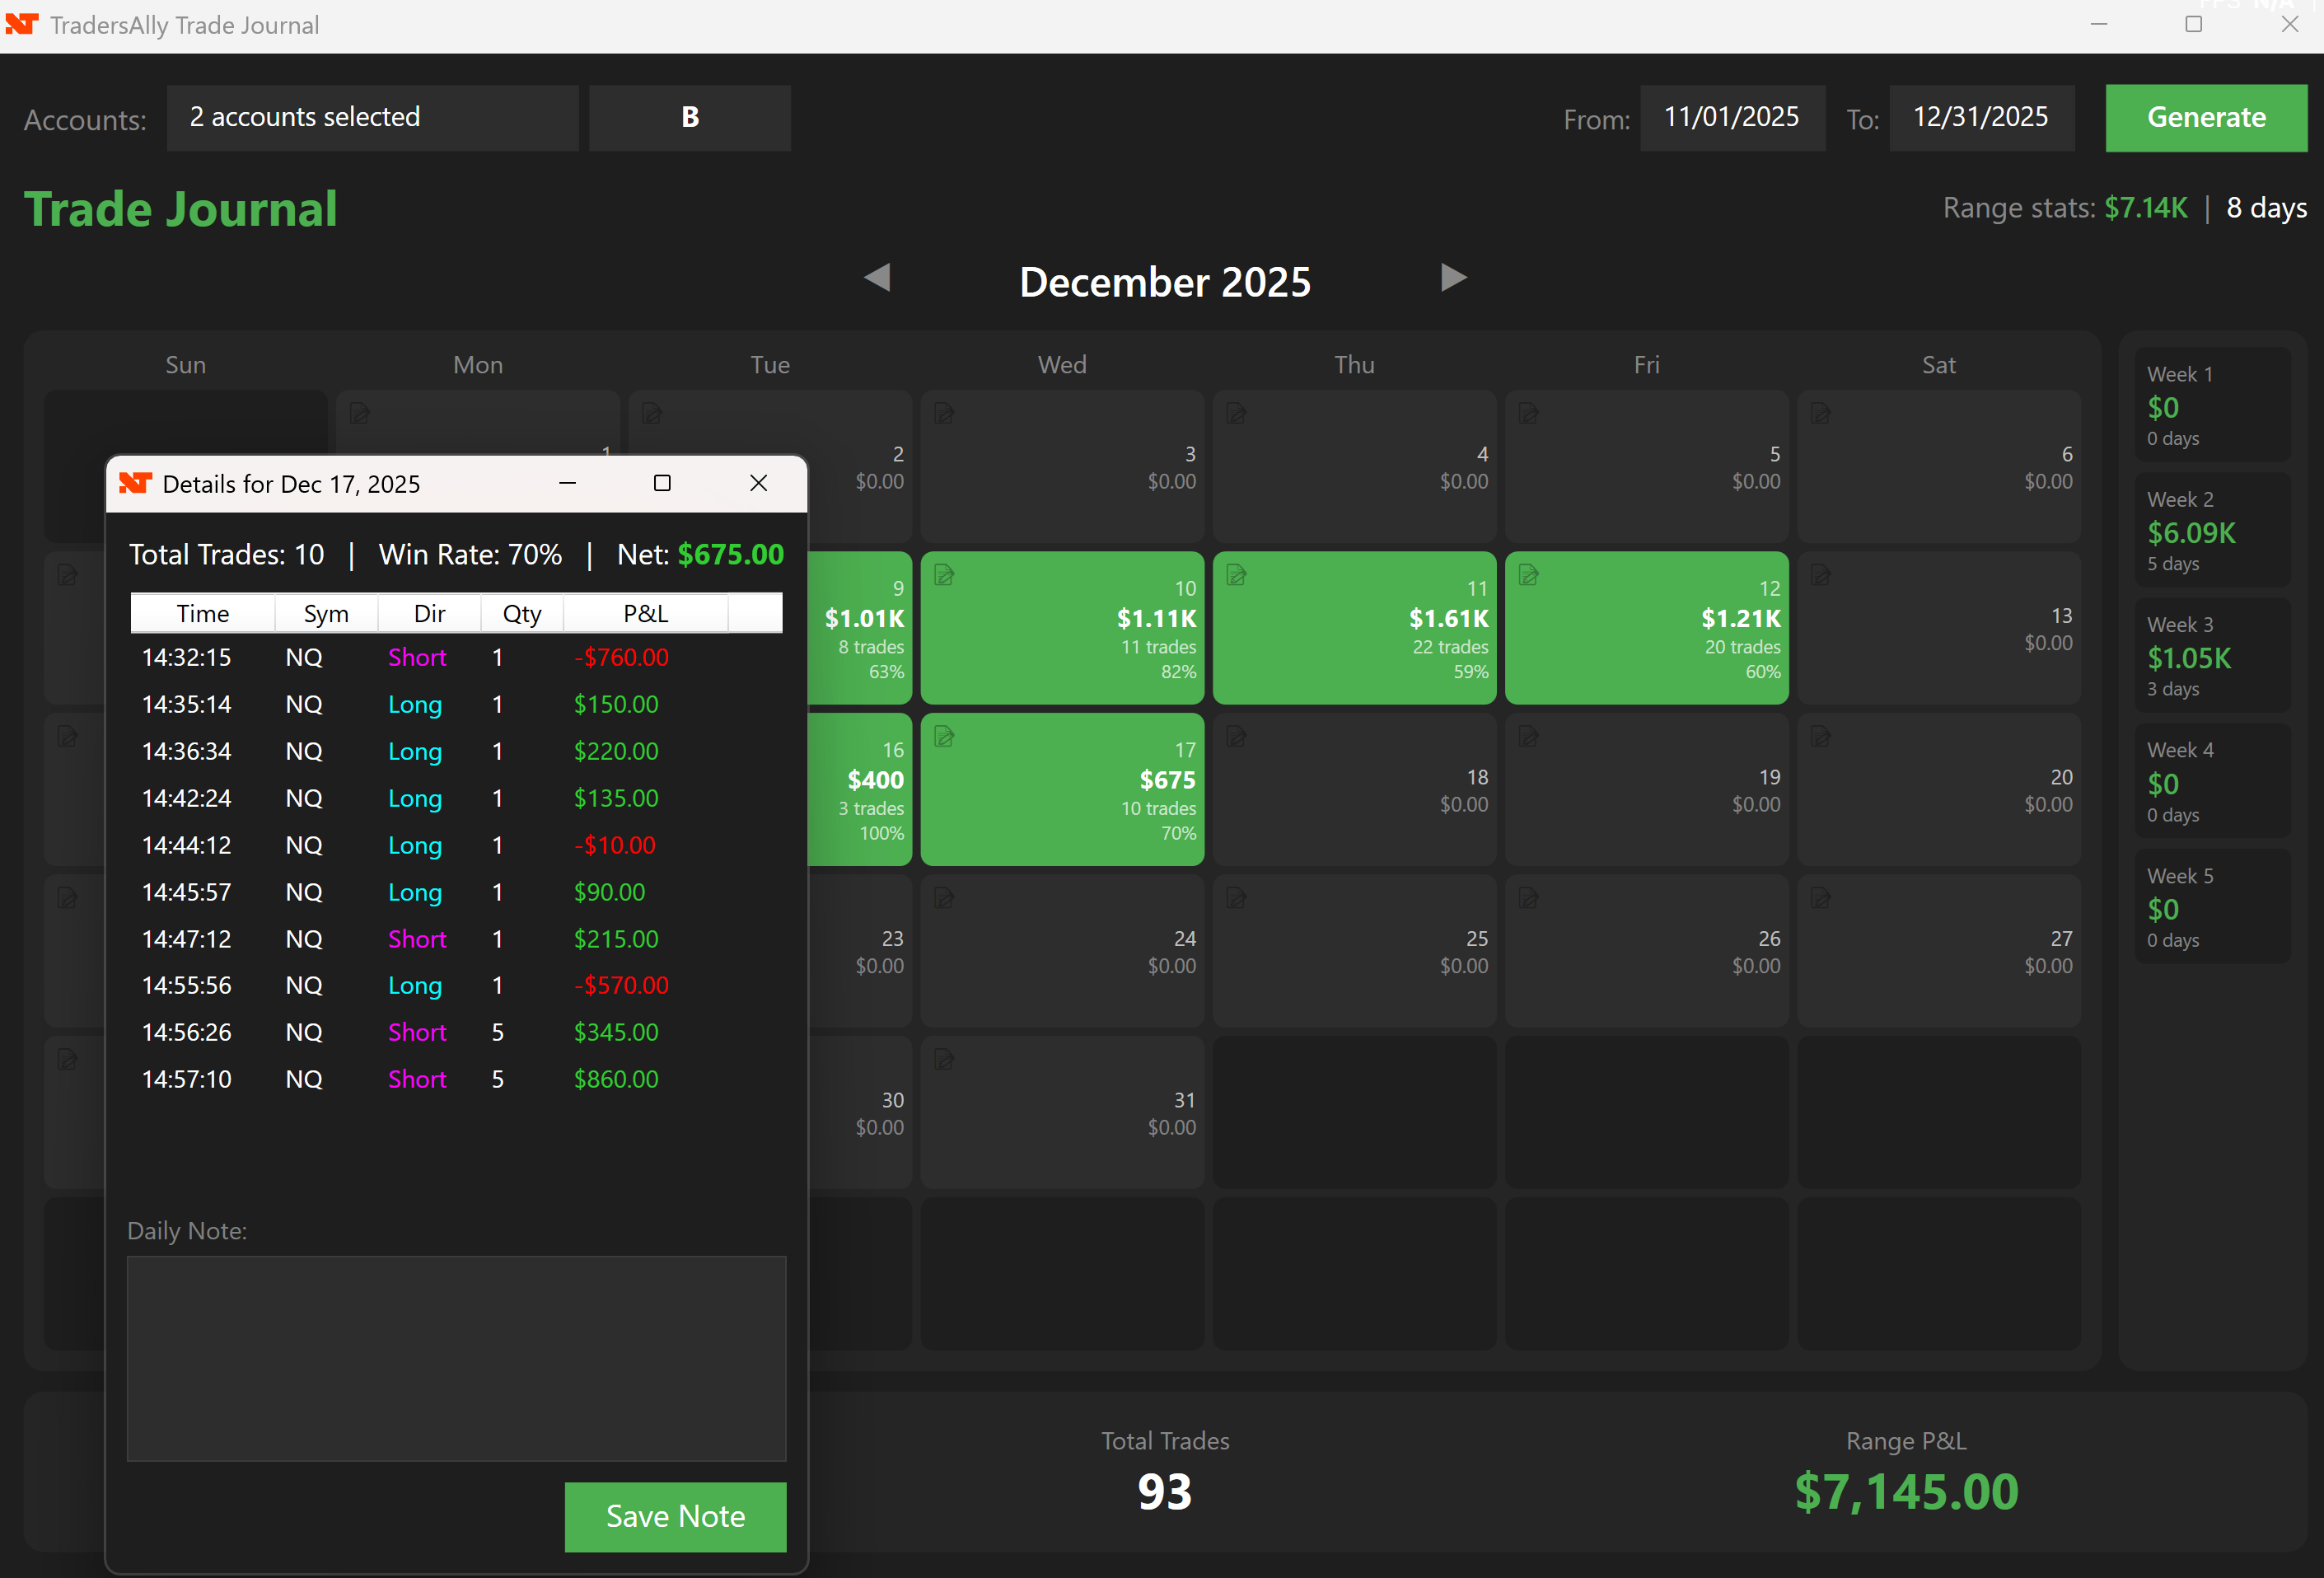Click inside the Daily Note text area
Viewport: 2324px width, 1578px height.
tap(456, 1358)
